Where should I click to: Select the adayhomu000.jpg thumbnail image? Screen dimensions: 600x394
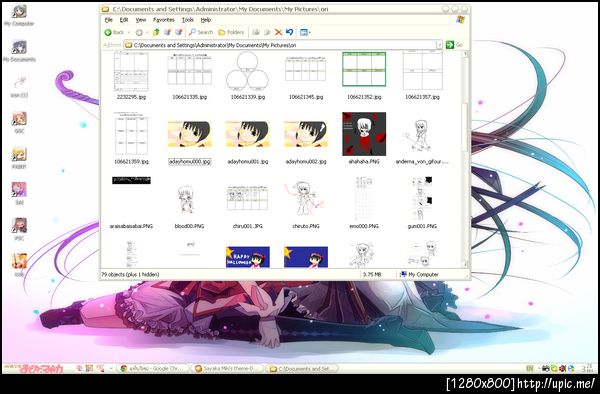[x=189, y=134]
